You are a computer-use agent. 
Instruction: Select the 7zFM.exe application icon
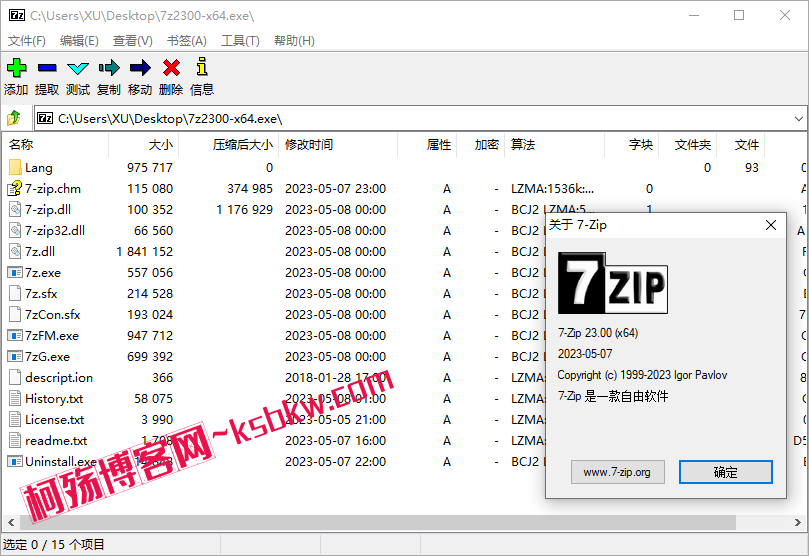click(x=15, y=335)
